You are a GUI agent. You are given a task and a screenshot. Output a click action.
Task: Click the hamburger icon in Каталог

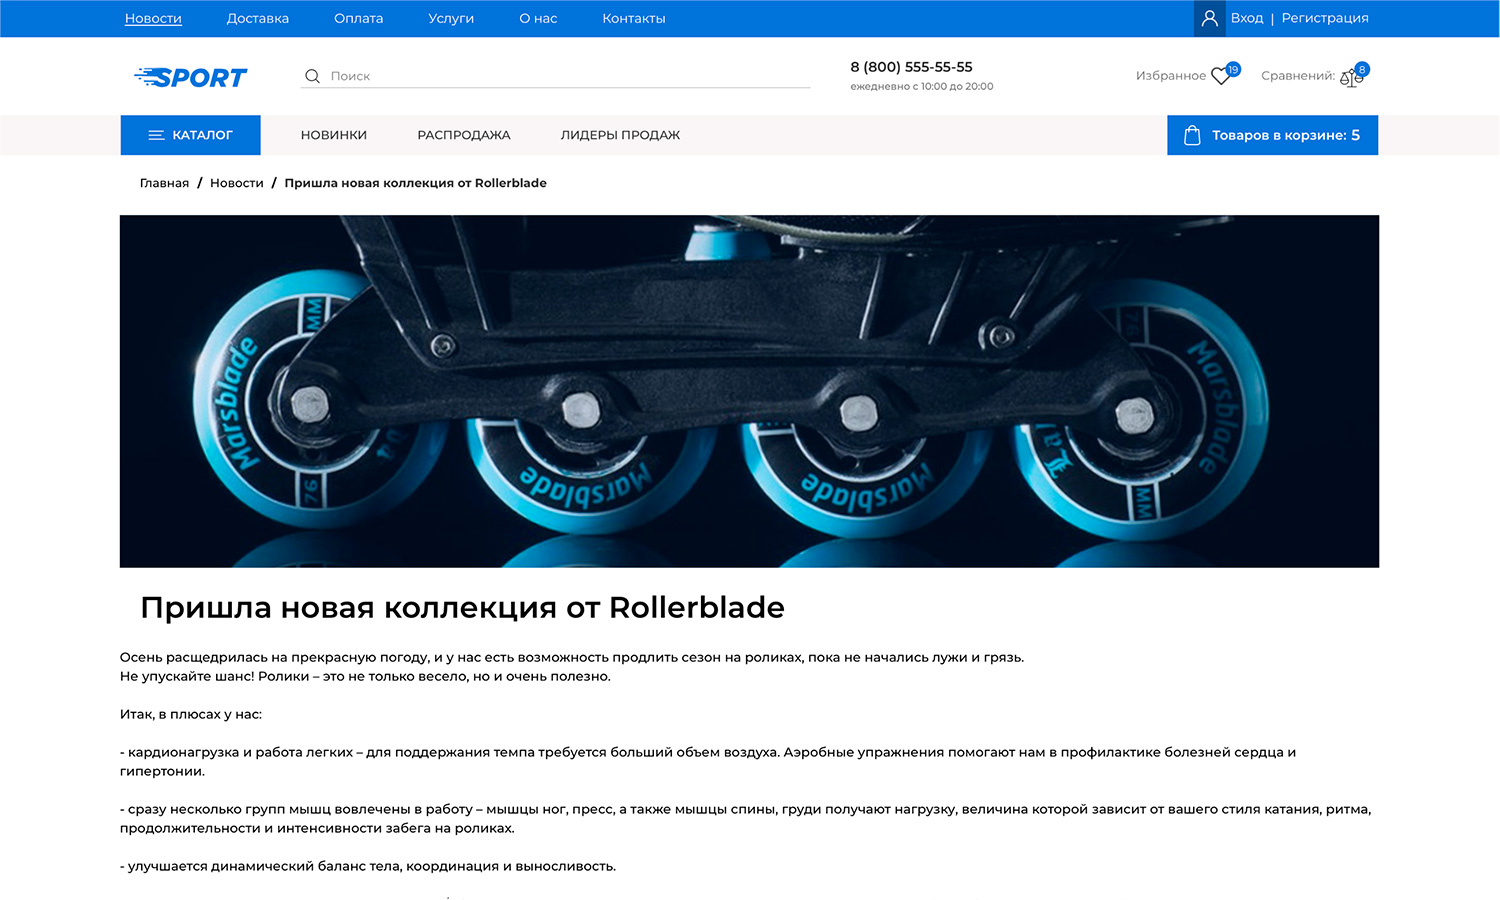point(156,135)
